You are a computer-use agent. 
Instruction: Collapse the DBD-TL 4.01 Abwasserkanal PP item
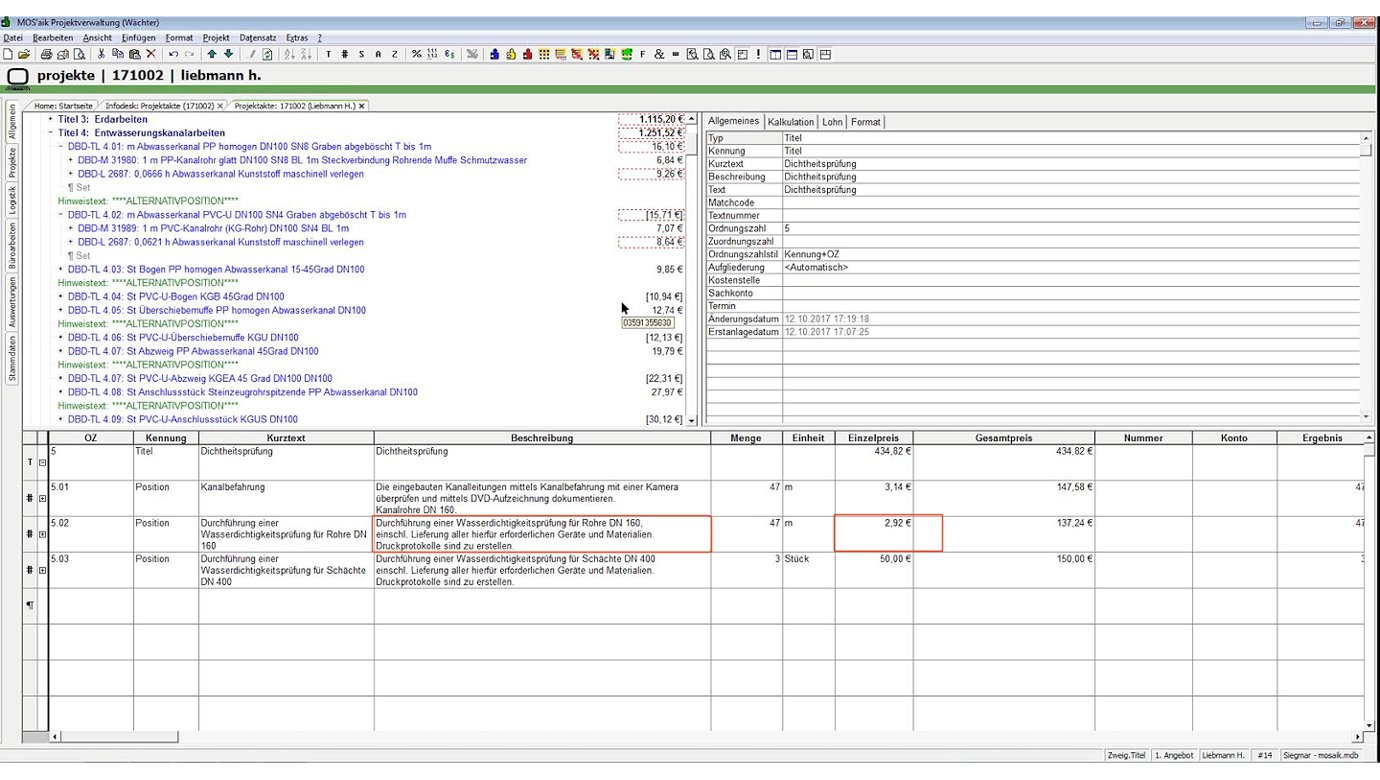pyautogui.click(x=61, y=146)
